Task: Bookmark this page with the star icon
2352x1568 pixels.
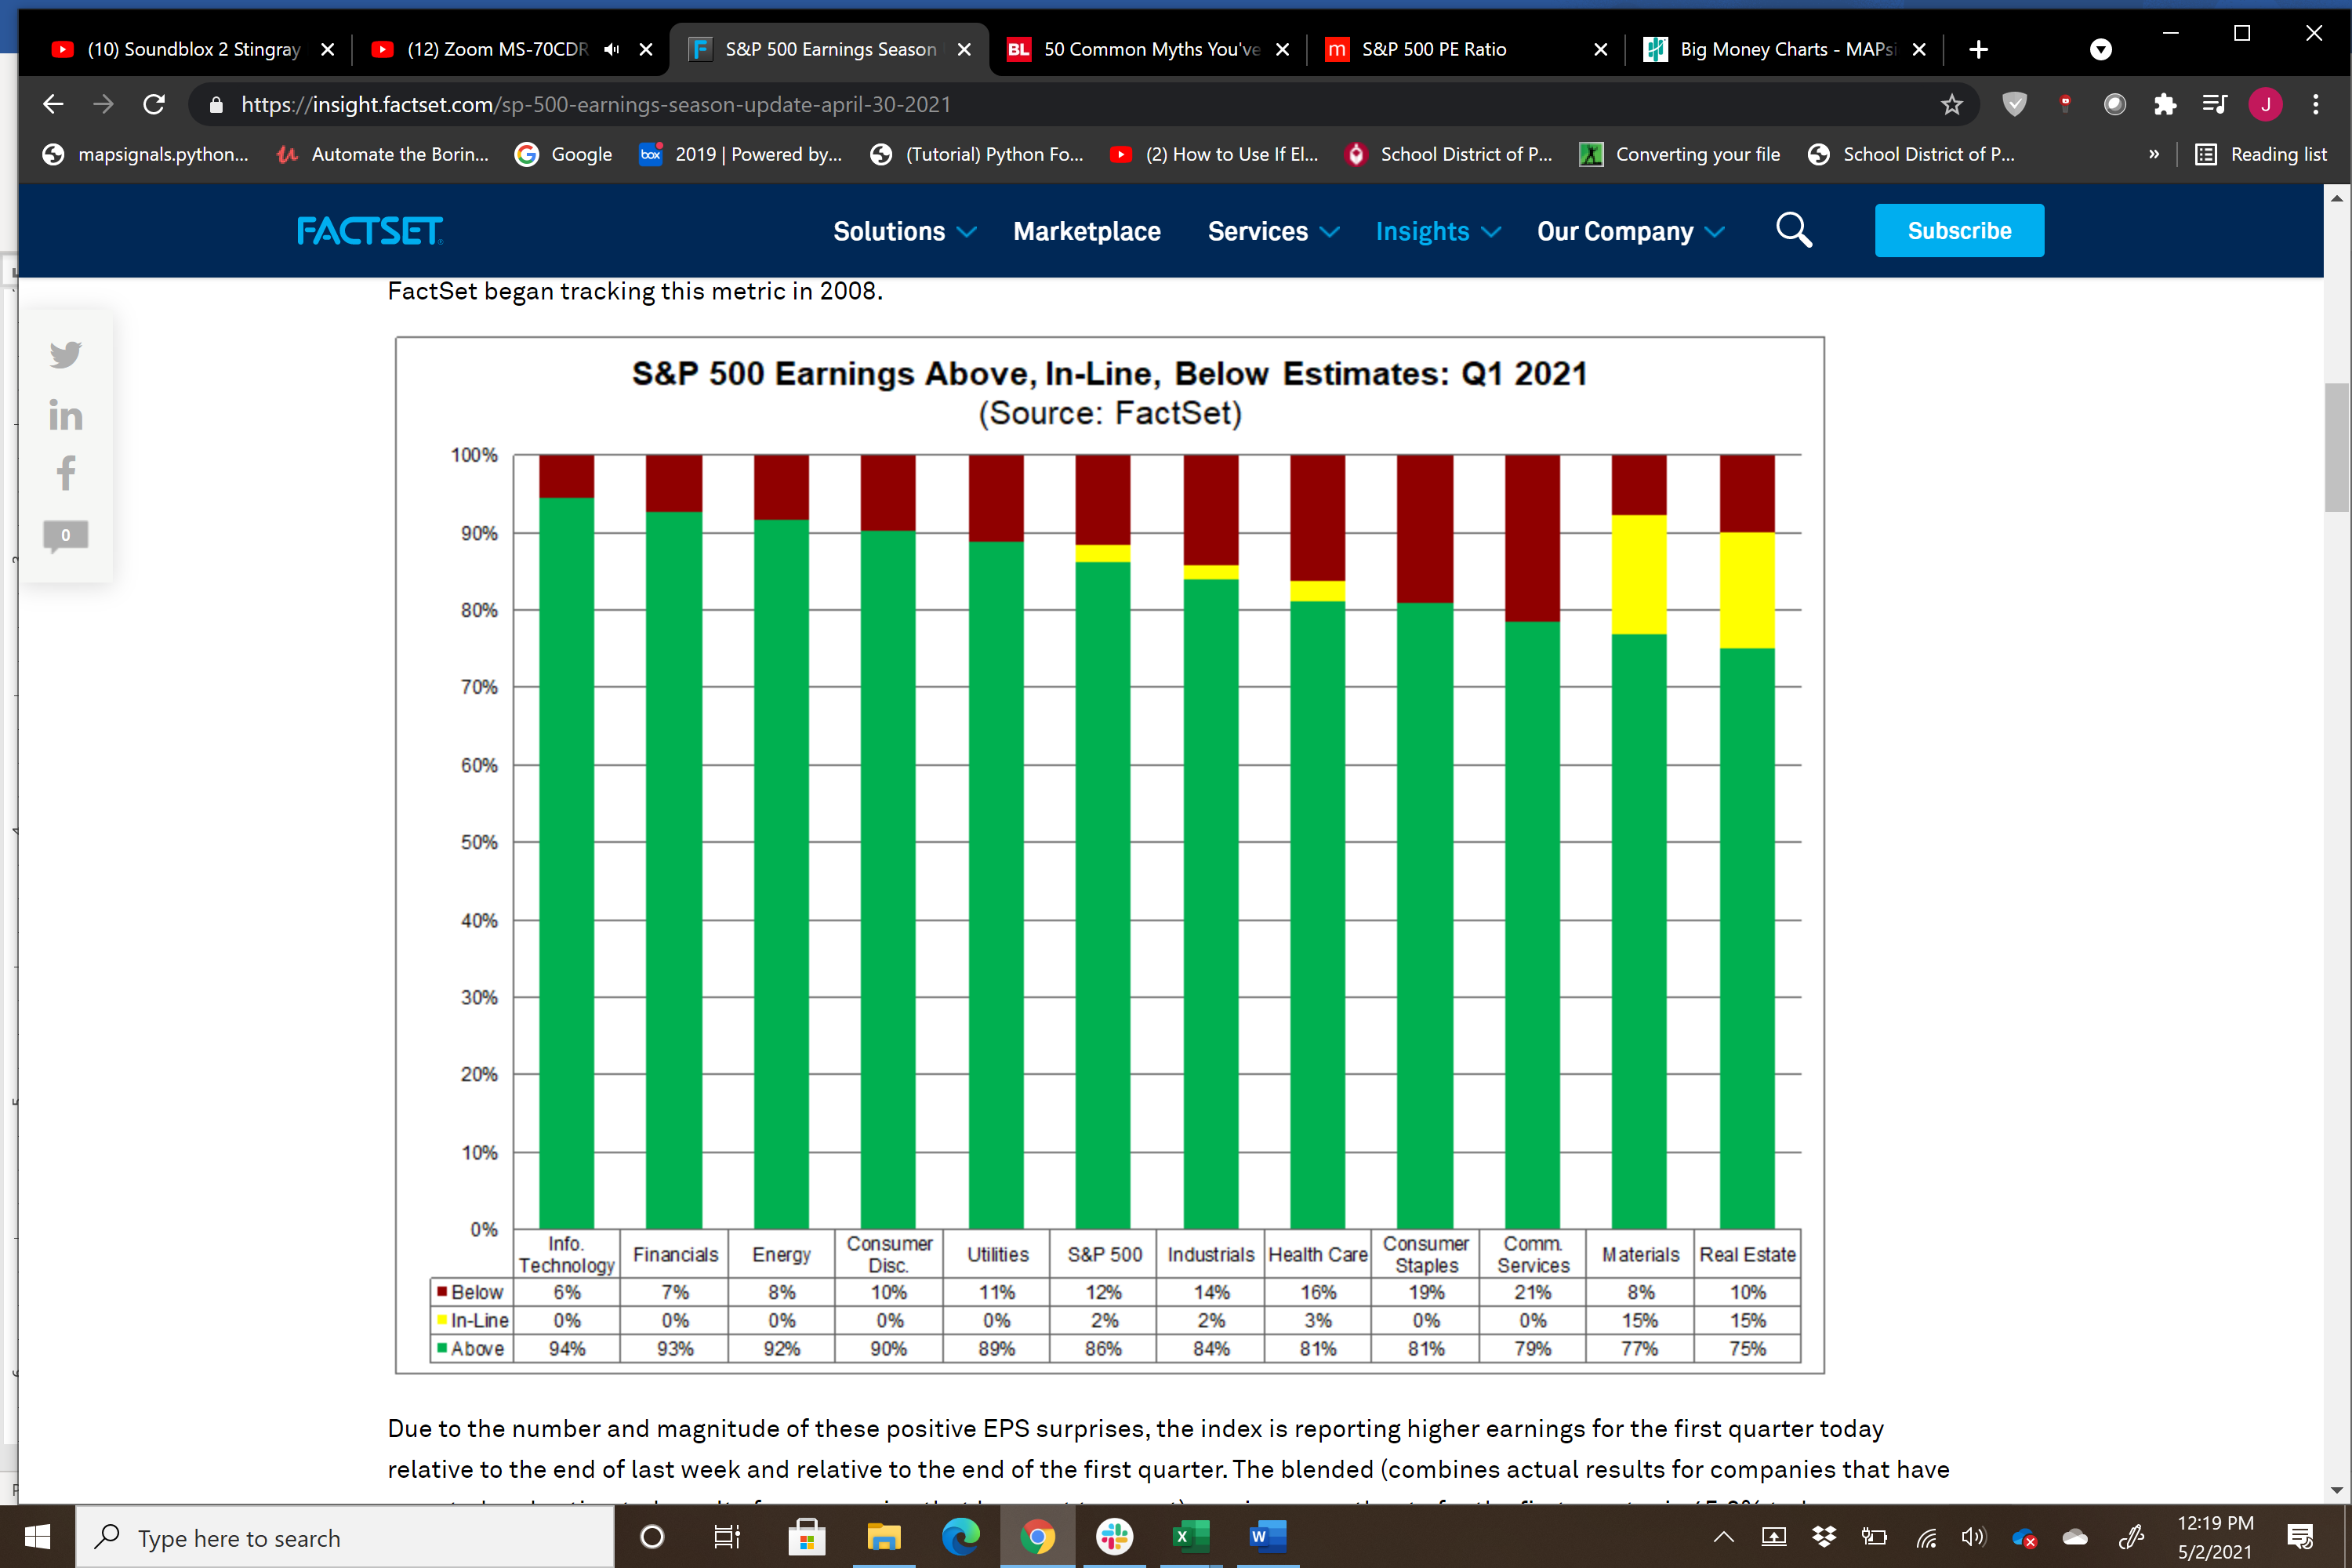Action: [1951, 104]
